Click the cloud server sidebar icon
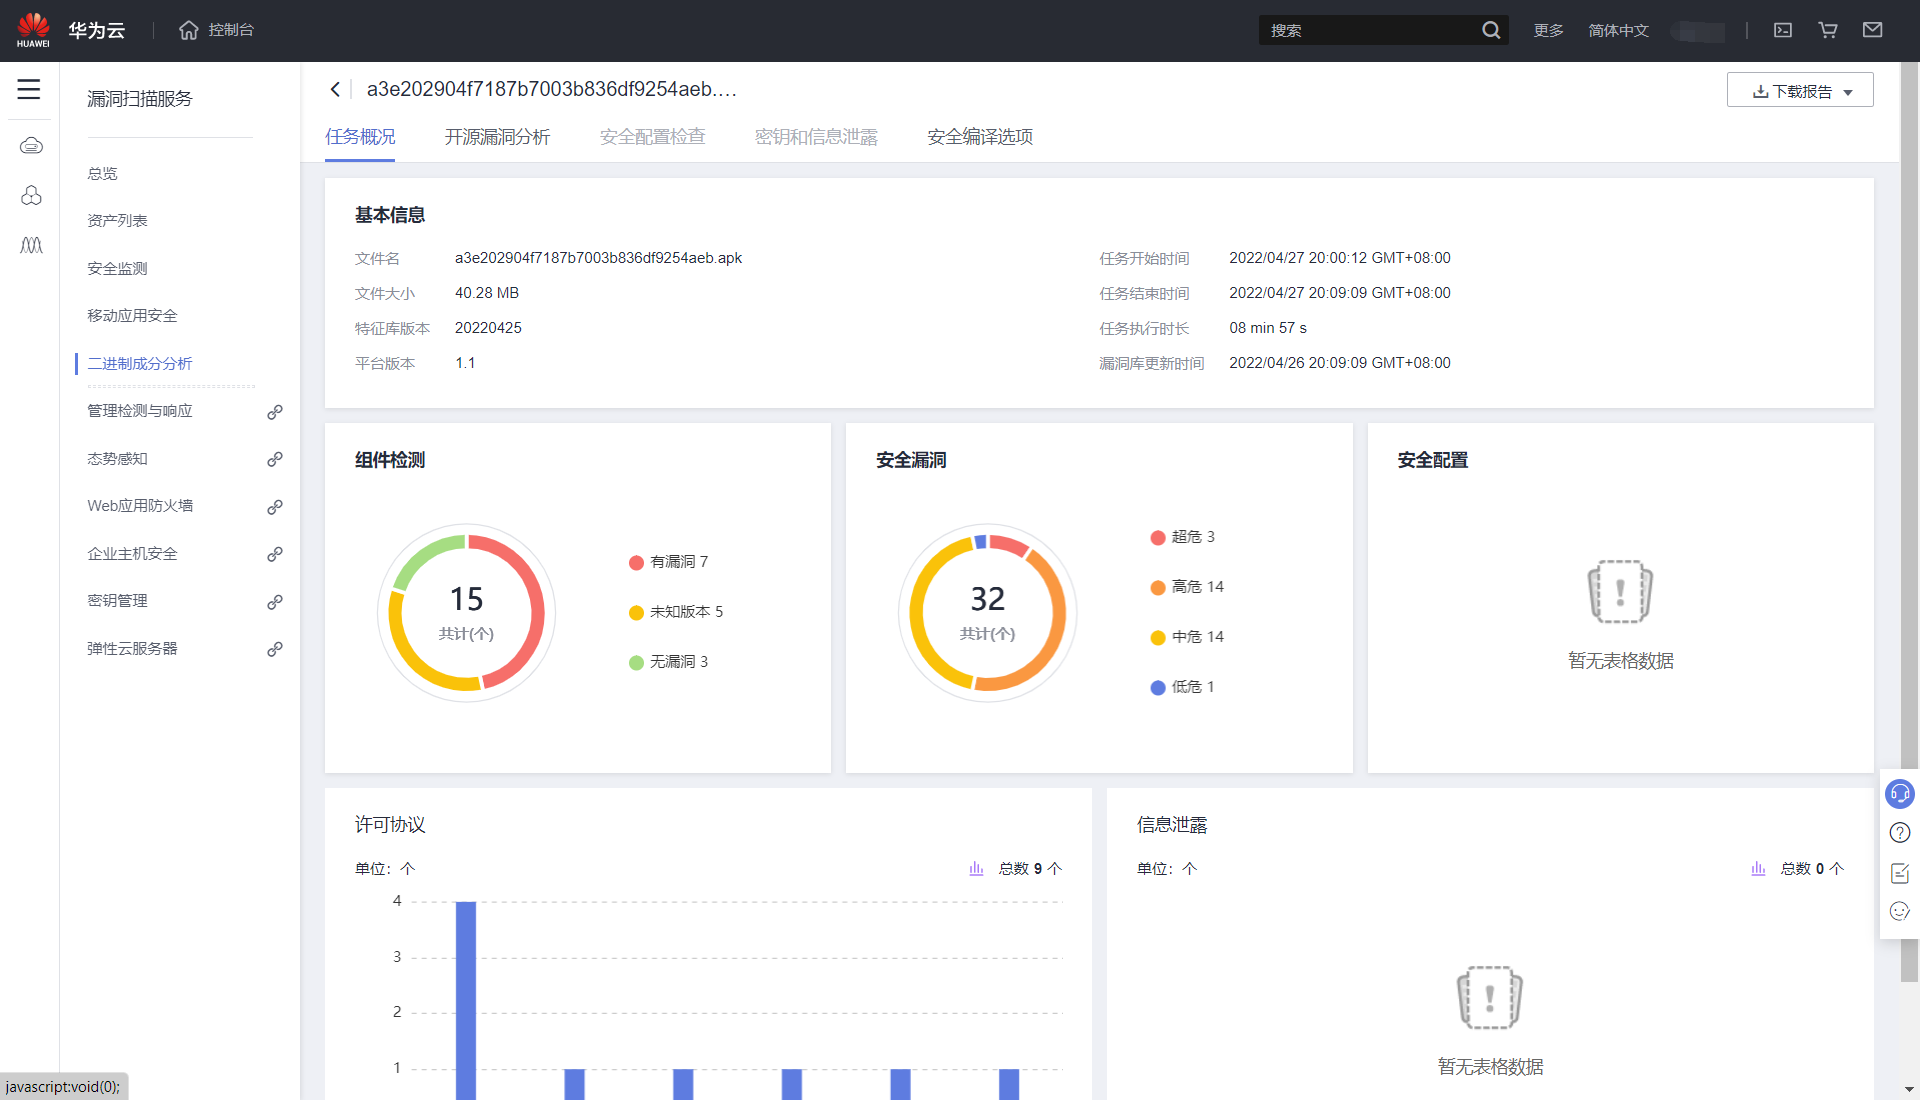 (31, 146)
